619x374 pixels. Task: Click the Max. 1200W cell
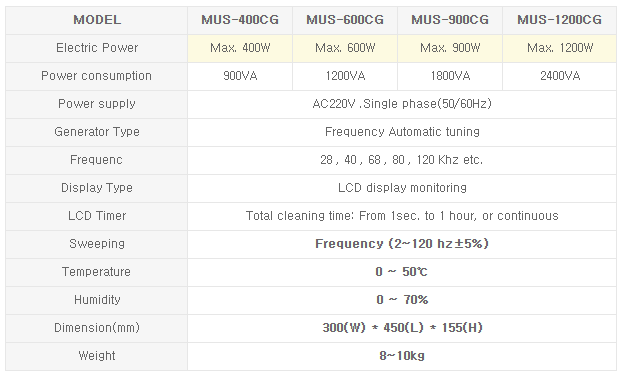pyautogui.click(x=559, y=48)
